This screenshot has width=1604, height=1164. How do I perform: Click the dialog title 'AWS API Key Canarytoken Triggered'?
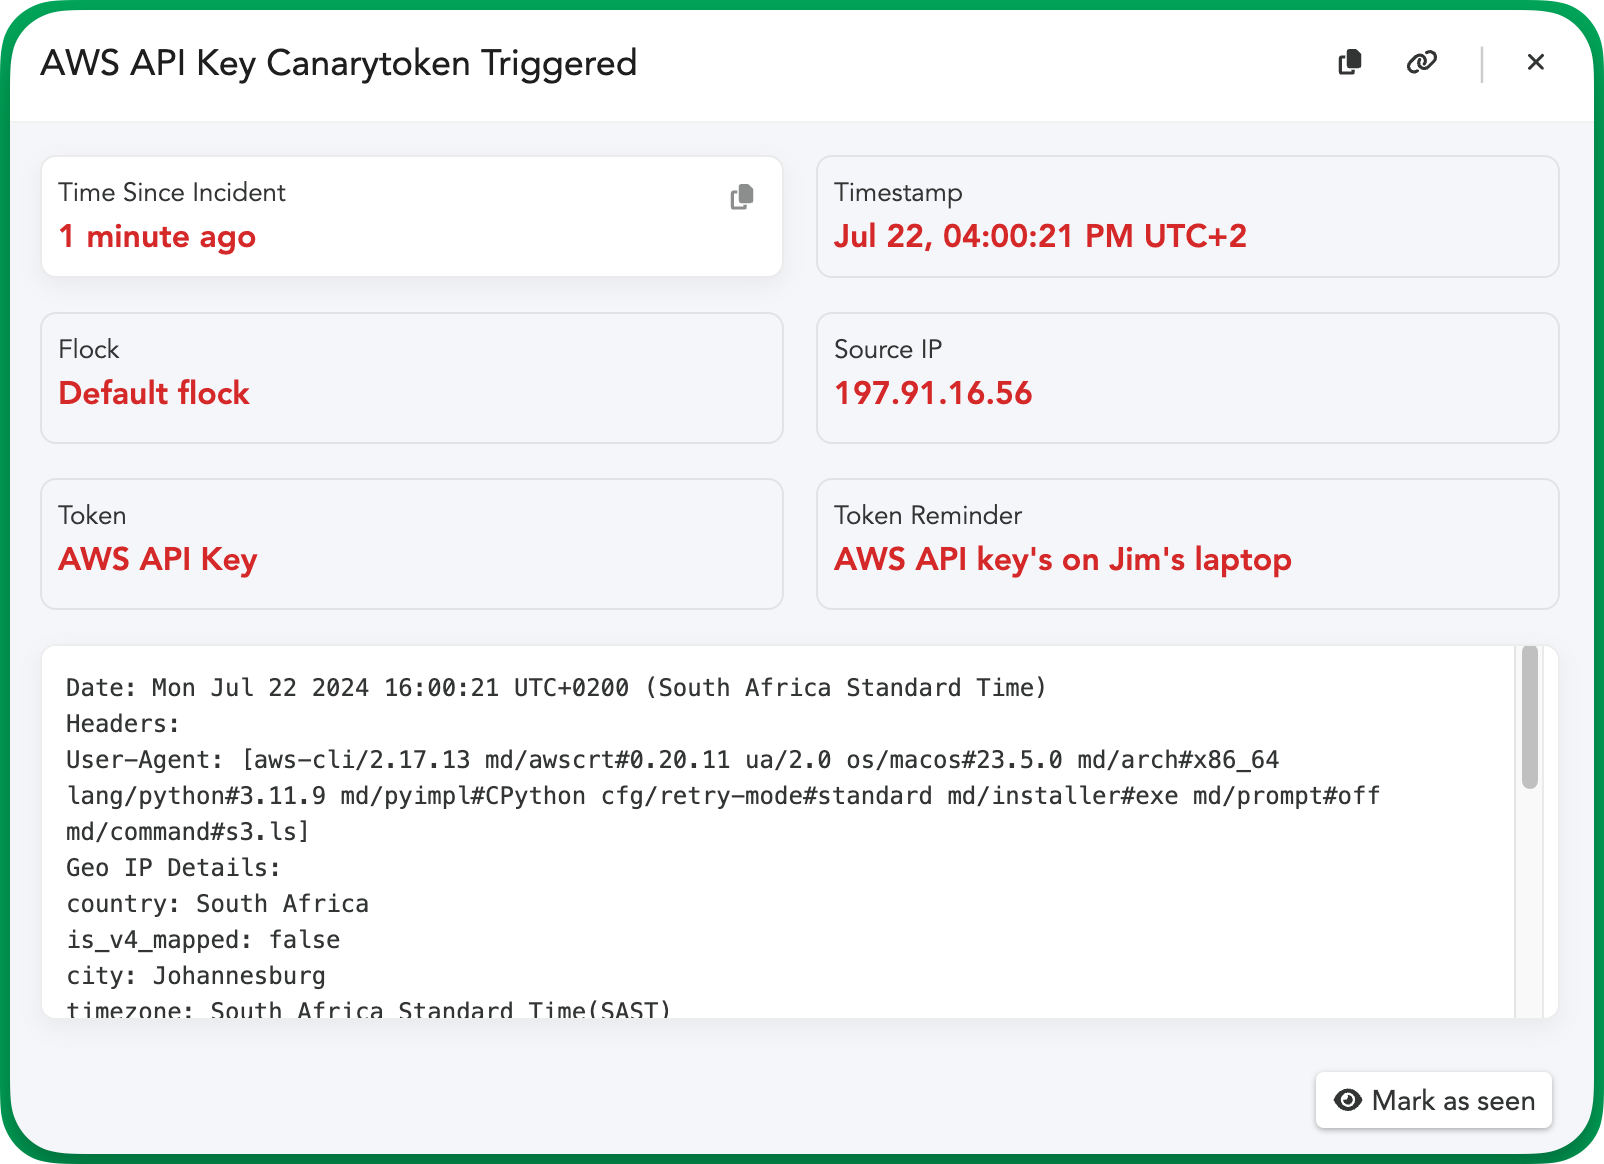pyautogui.click(x=338, y=63)
